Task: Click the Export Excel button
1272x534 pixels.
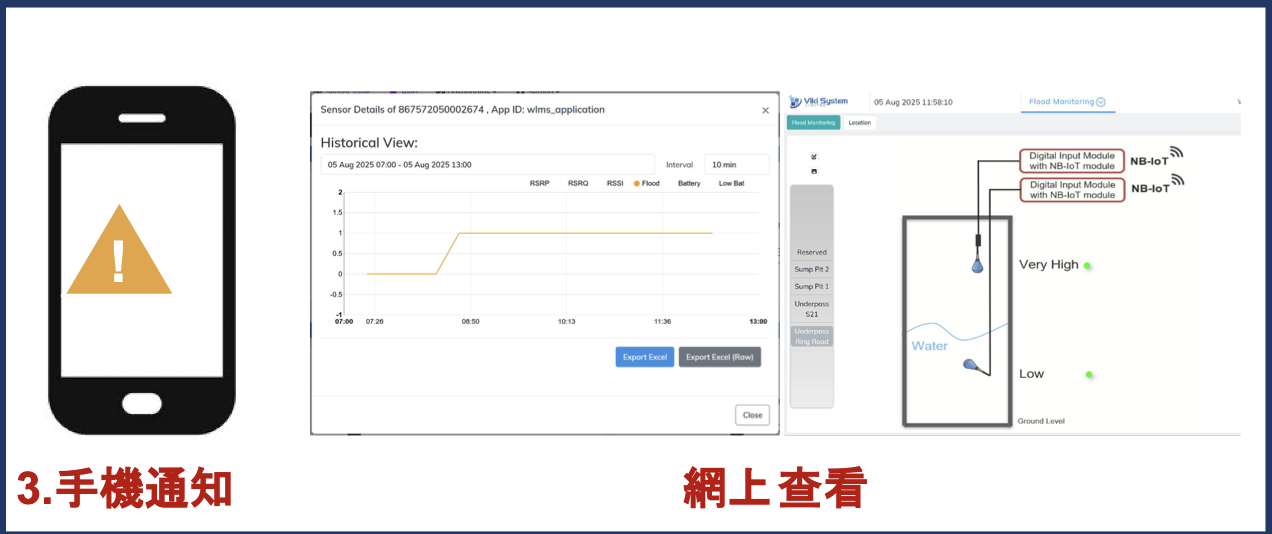Action: coord(645,357)
